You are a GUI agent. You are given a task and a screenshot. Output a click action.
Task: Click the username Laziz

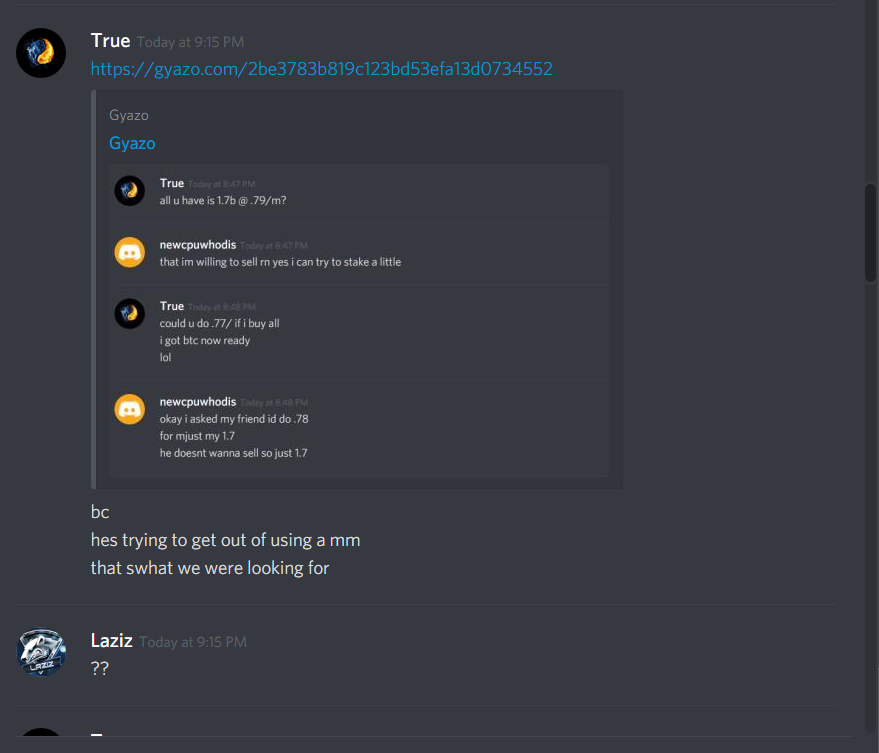click(112, 640)
